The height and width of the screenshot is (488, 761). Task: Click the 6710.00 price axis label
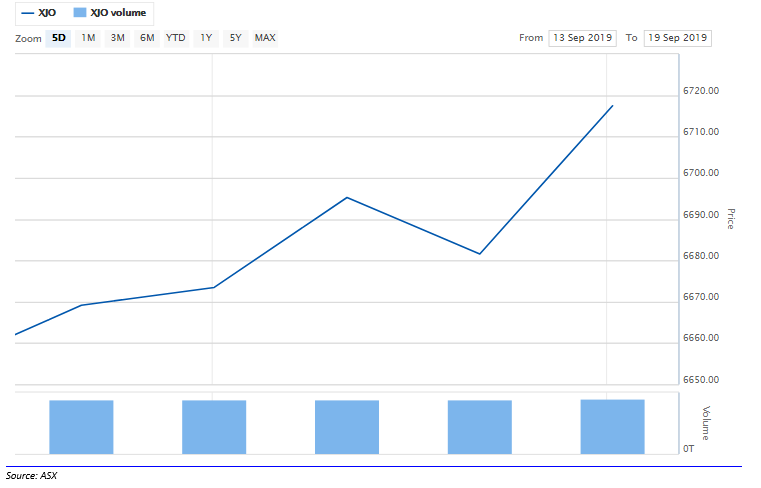coord(701,132)
